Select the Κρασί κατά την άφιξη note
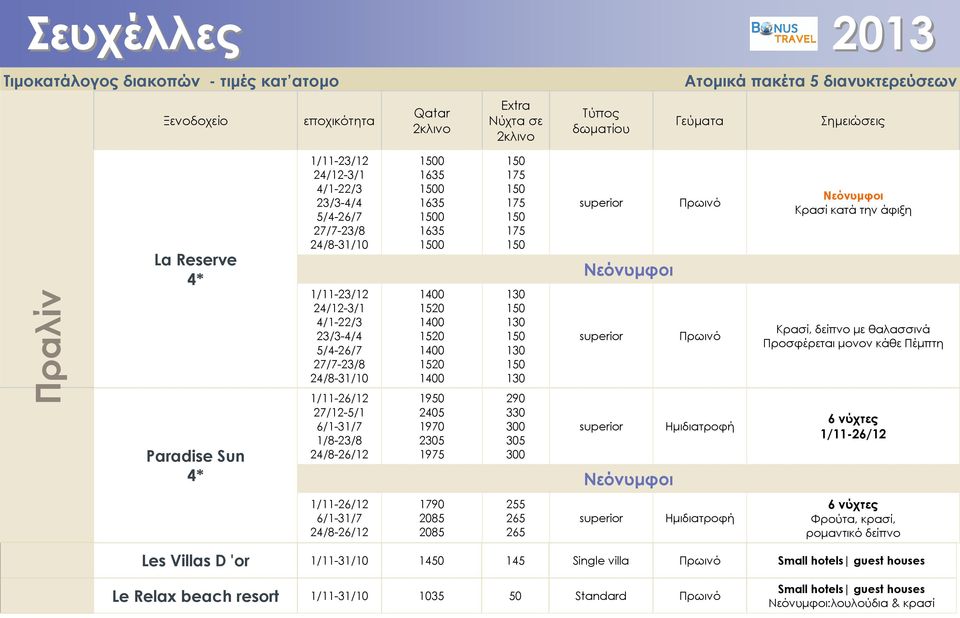The width and height of the screenshot is (960, 618). 853,210
